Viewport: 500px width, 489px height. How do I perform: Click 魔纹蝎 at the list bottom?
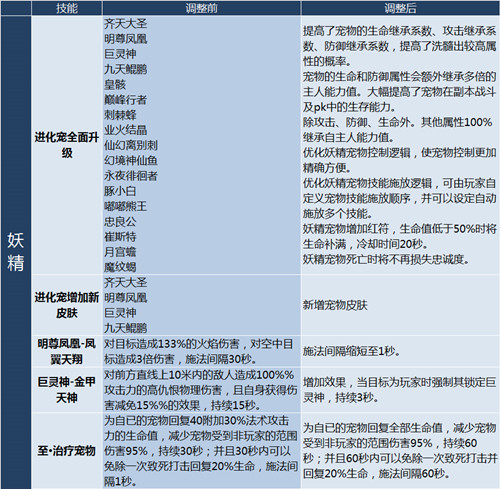point(120,267)
